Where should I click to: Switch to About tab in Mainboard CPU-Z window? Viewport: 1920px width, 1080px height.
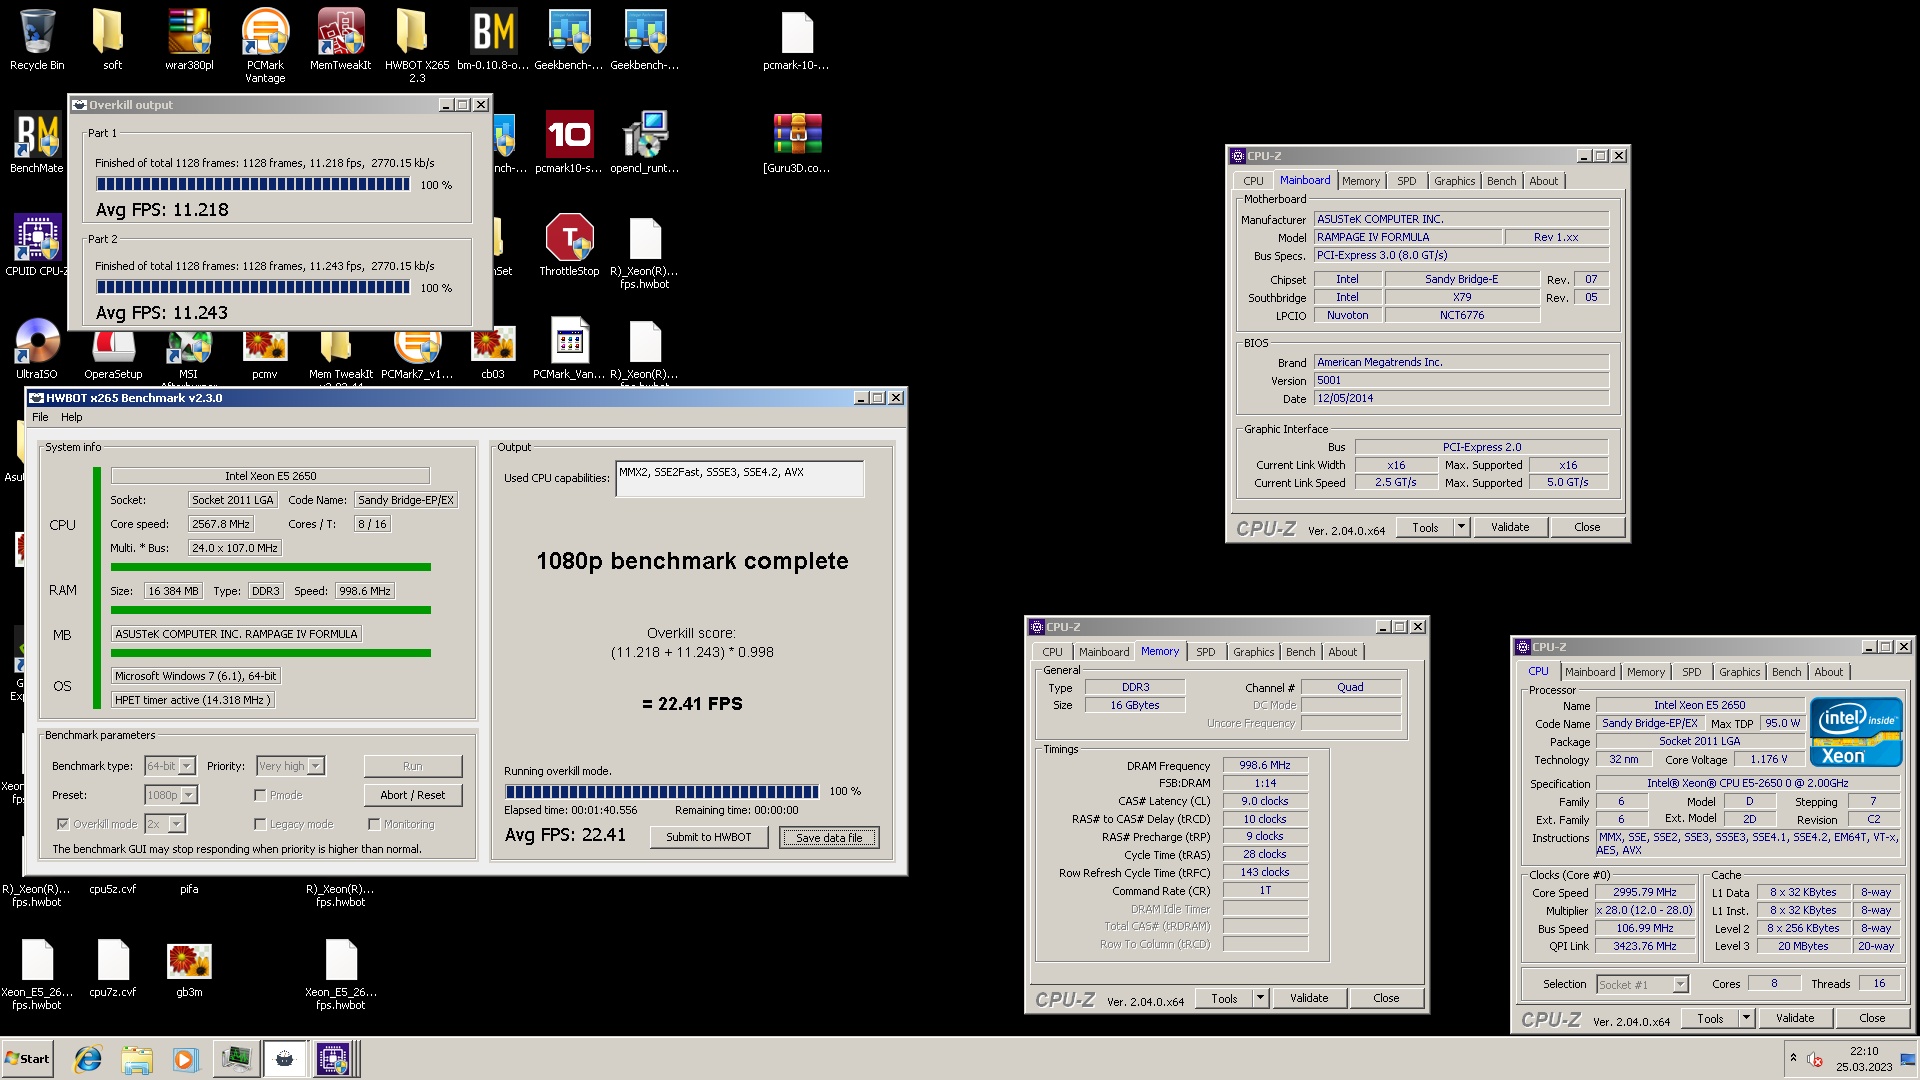(x=1543, y=181)
